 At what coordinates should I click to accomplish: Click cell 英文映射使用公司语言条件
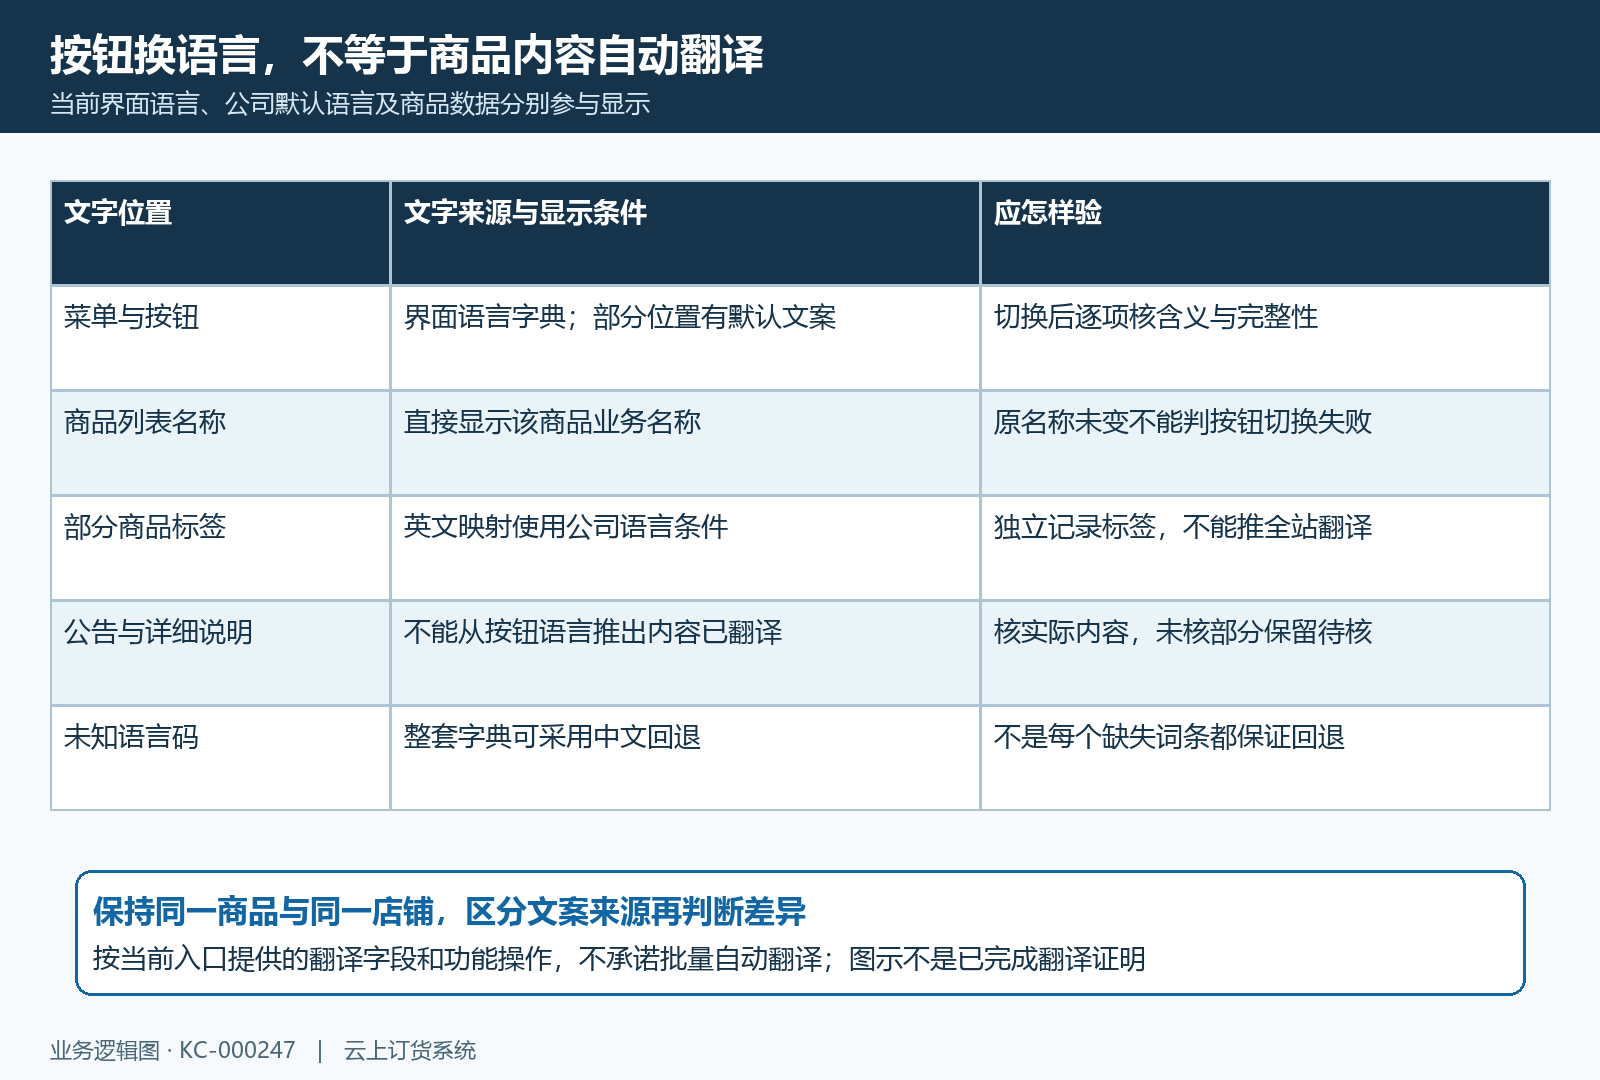pos(685,548)
